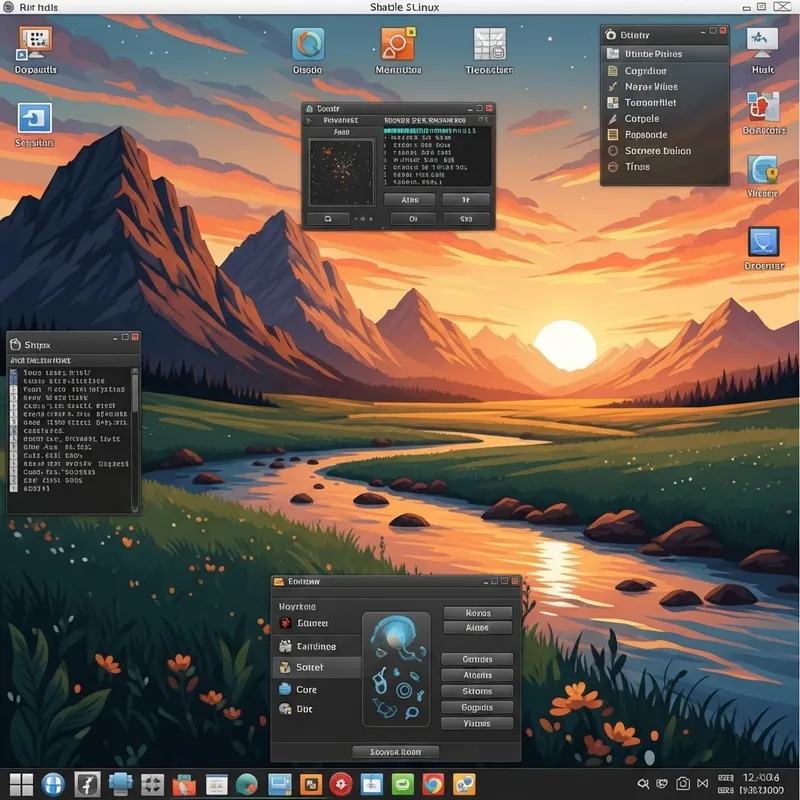Open the Hulk monitor desktop icon

763,42
